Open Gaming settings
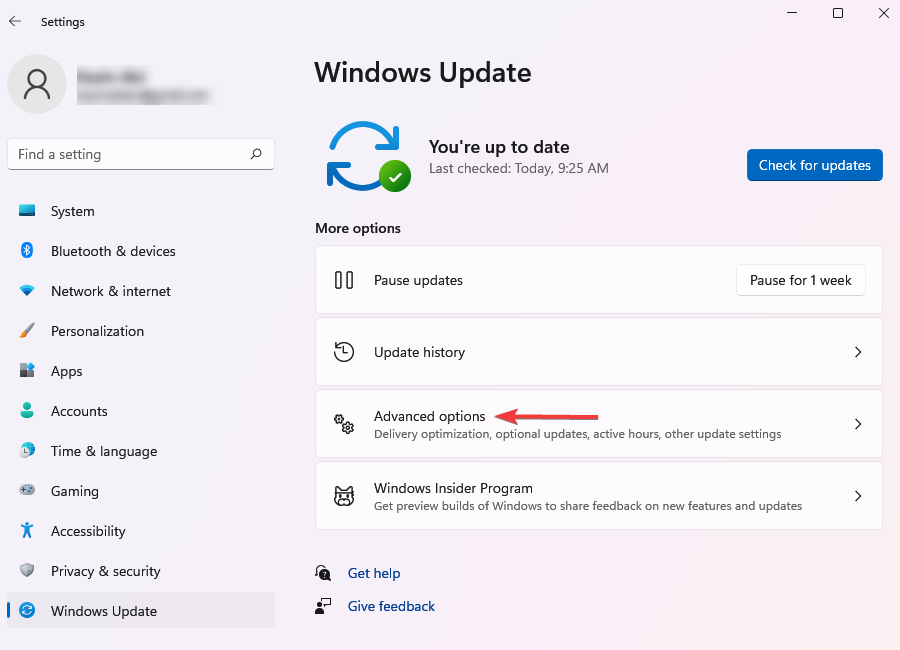Screen dimensions: 900x650 (141, 491)
